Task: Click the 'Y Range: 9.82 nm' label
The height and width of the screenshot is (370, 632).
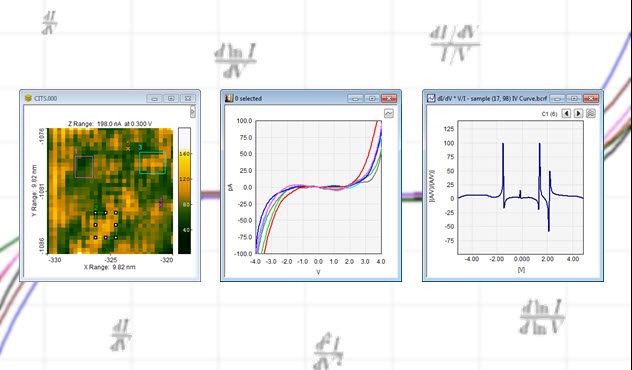Action: tap(35, 191)
